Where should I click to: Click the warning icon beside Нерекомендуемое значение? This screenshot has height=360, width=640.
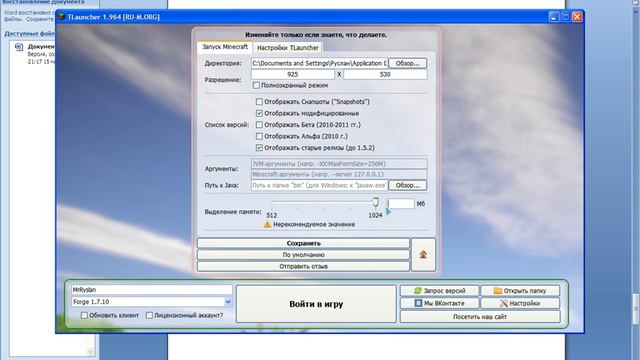(x=267, y=224)
